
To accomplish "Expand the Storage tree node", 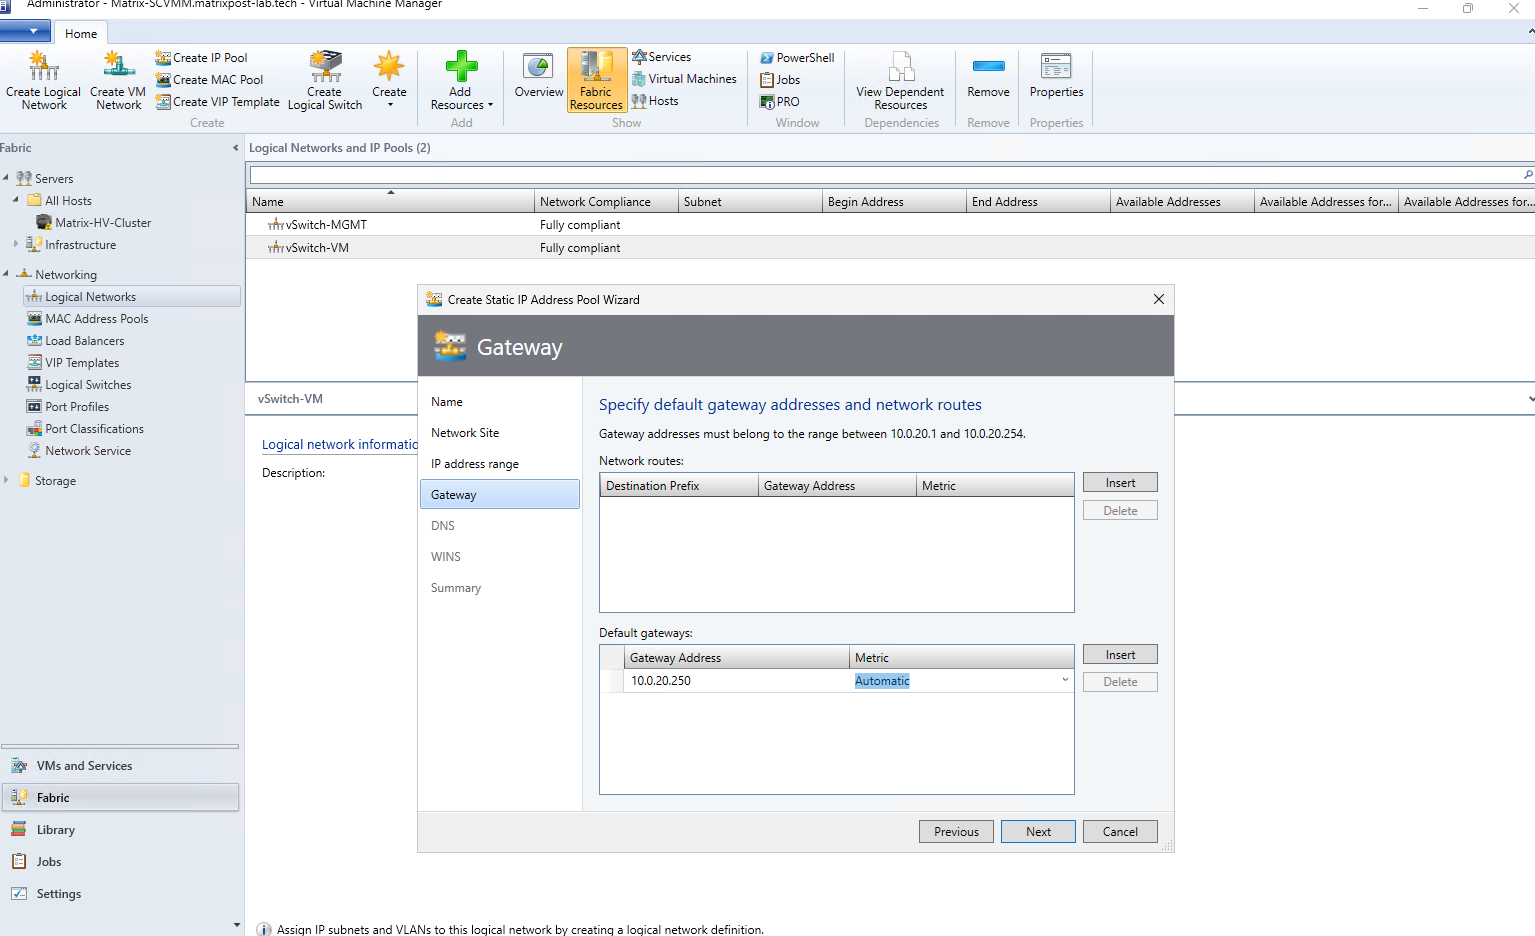I will coord(6,480).
